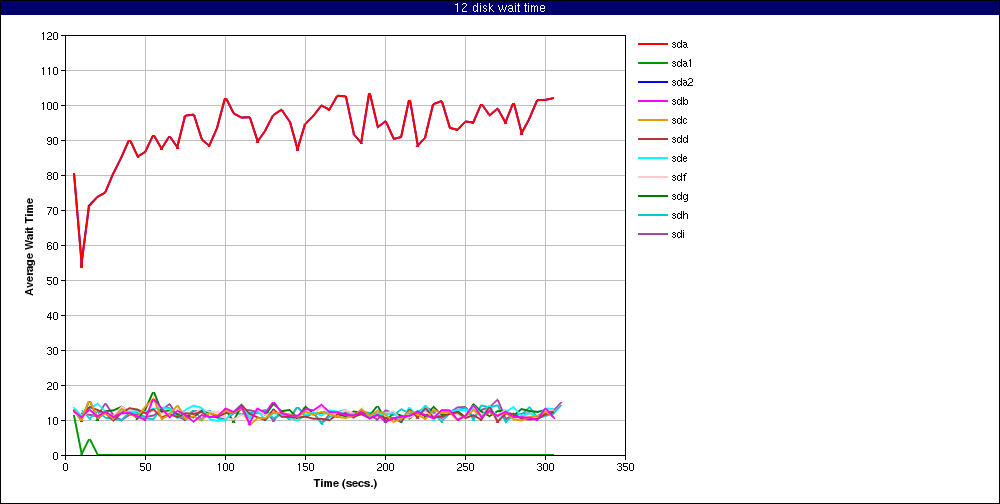Viewport: 1000px width, 504px height.
Task: Select the sdh legend label
Action: pyautogui.click(x=680, y=215)
